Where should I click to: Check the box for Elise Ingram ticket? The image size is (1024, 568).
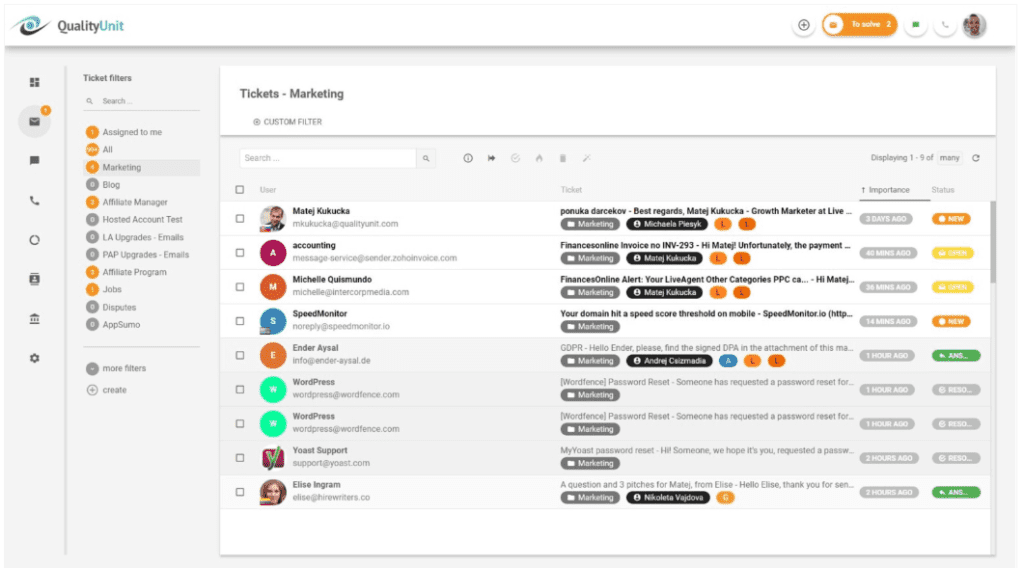coord(240,492)
